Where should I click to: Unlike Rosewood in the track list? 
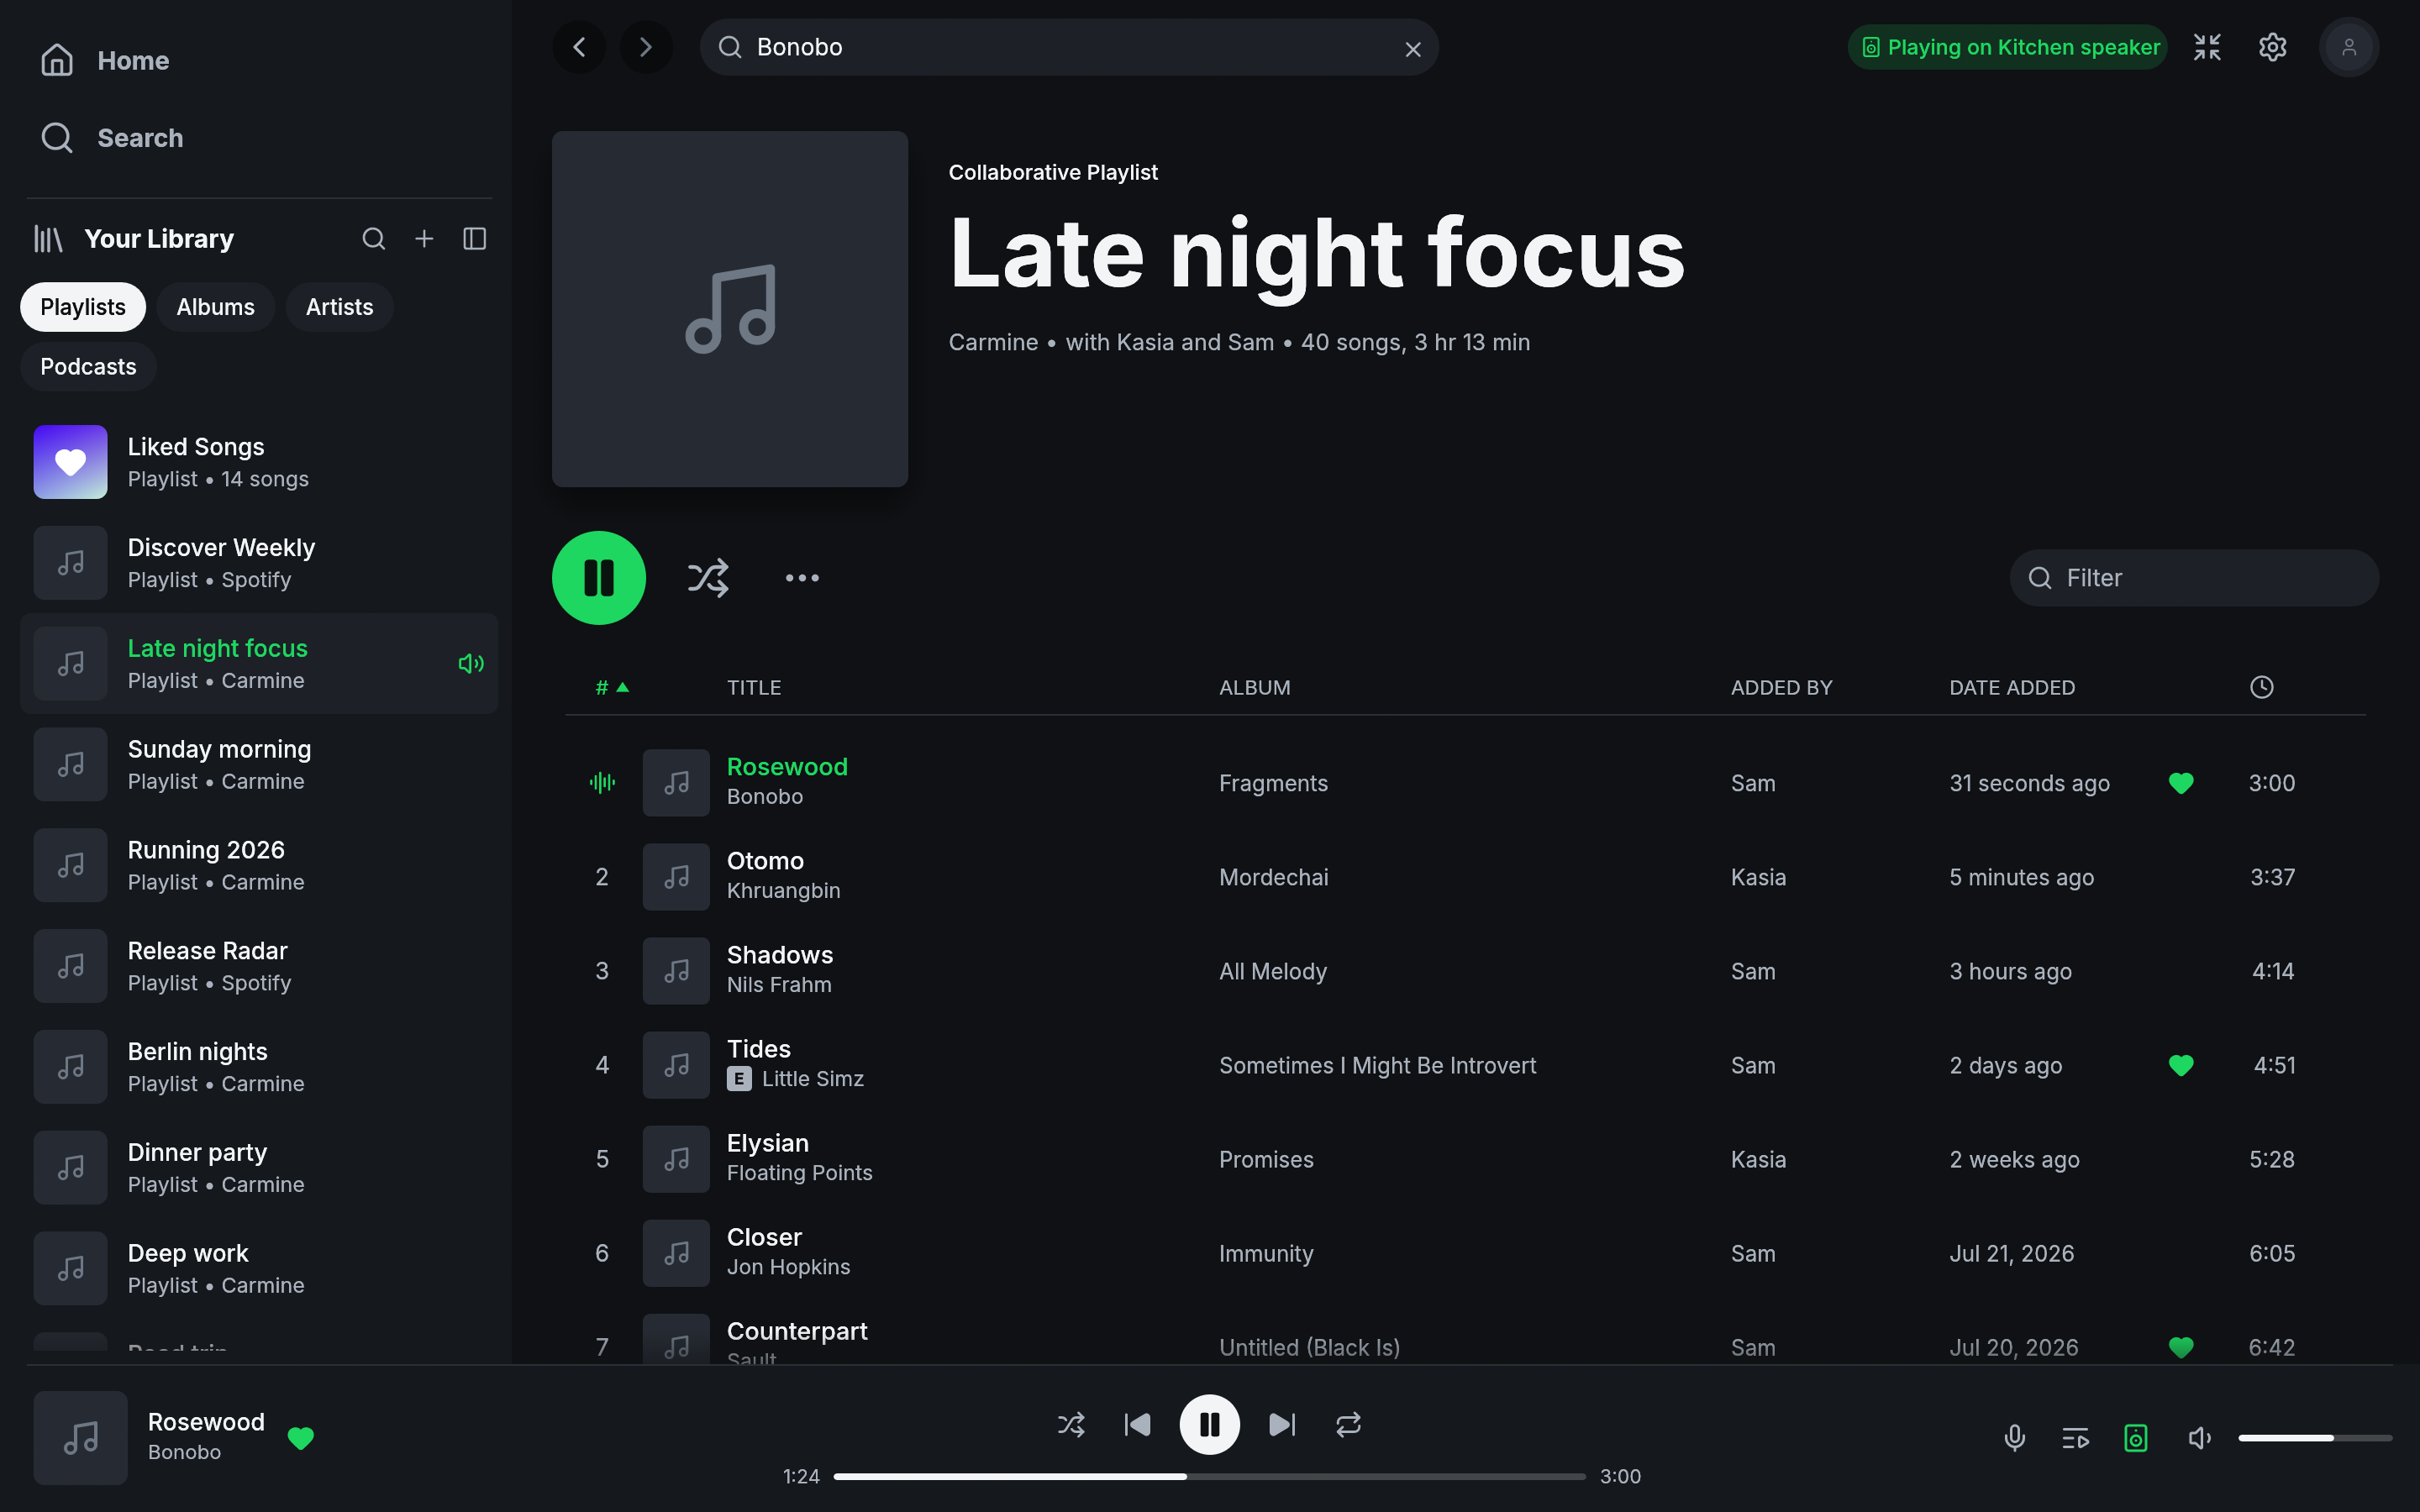point(2181,783)
